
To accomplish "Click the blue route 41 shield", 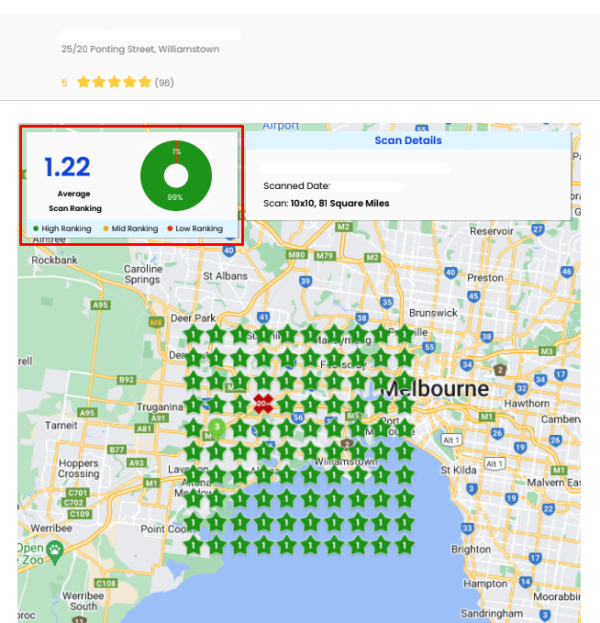I will [263, 317].
